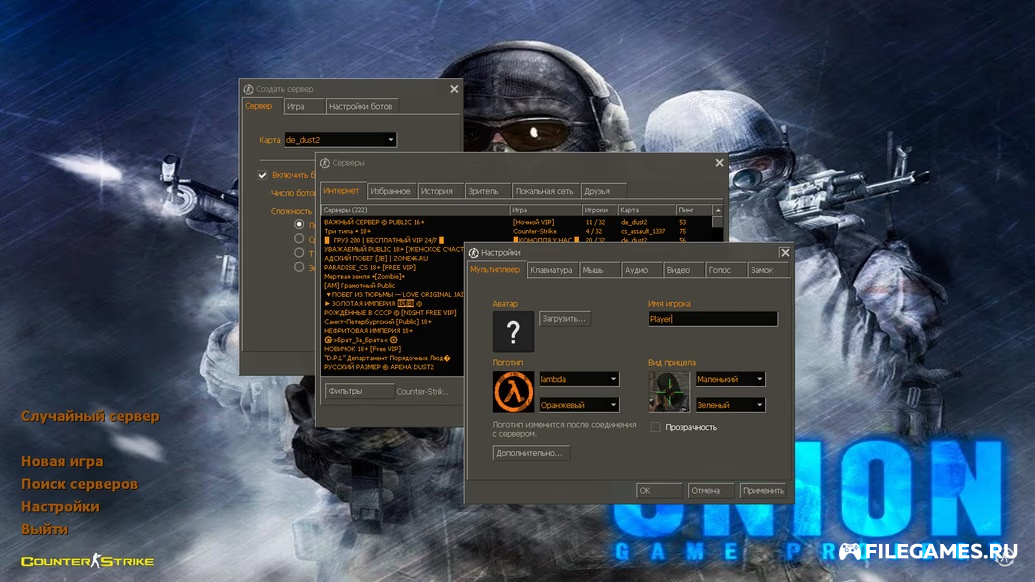Open the Настройки ботов tab

click(x=362, y=106)
